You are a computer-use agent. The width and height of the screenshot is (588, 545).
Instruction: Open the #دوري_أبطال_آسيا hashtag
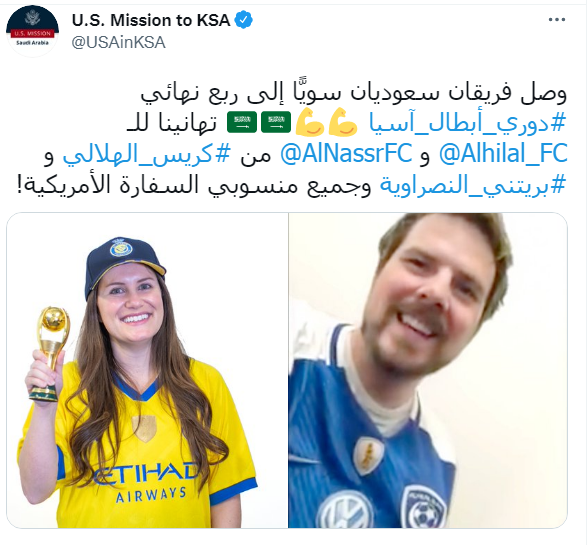point(467,123)
